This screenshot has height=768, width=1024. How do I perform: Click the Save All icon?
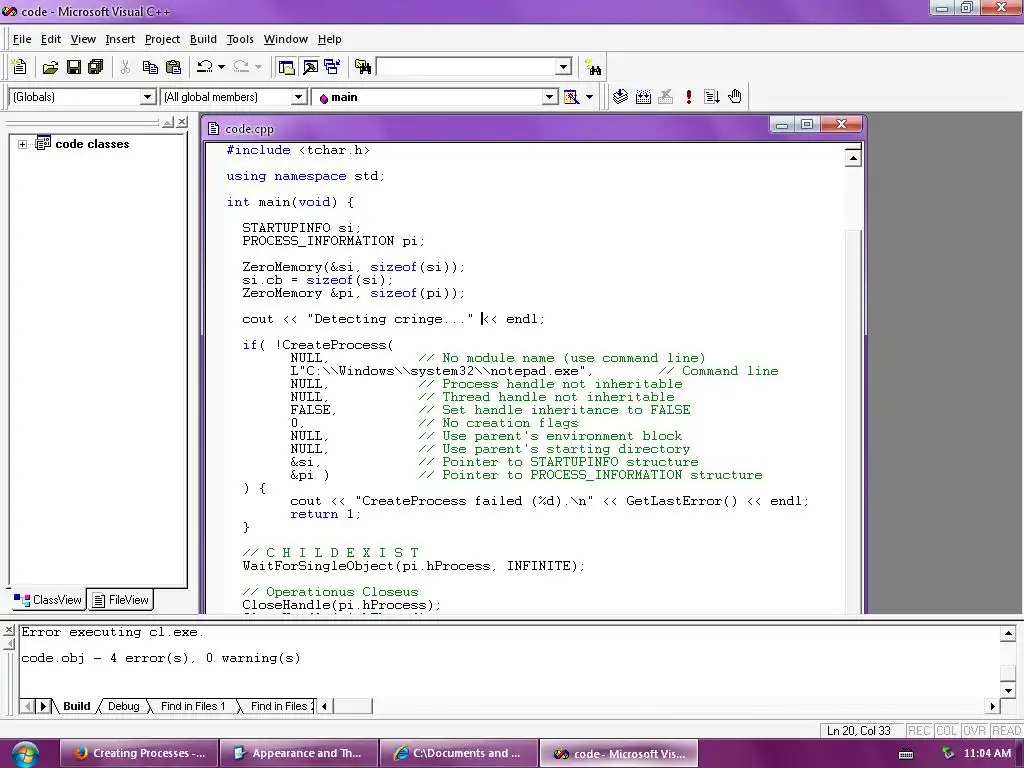(96, 67)
